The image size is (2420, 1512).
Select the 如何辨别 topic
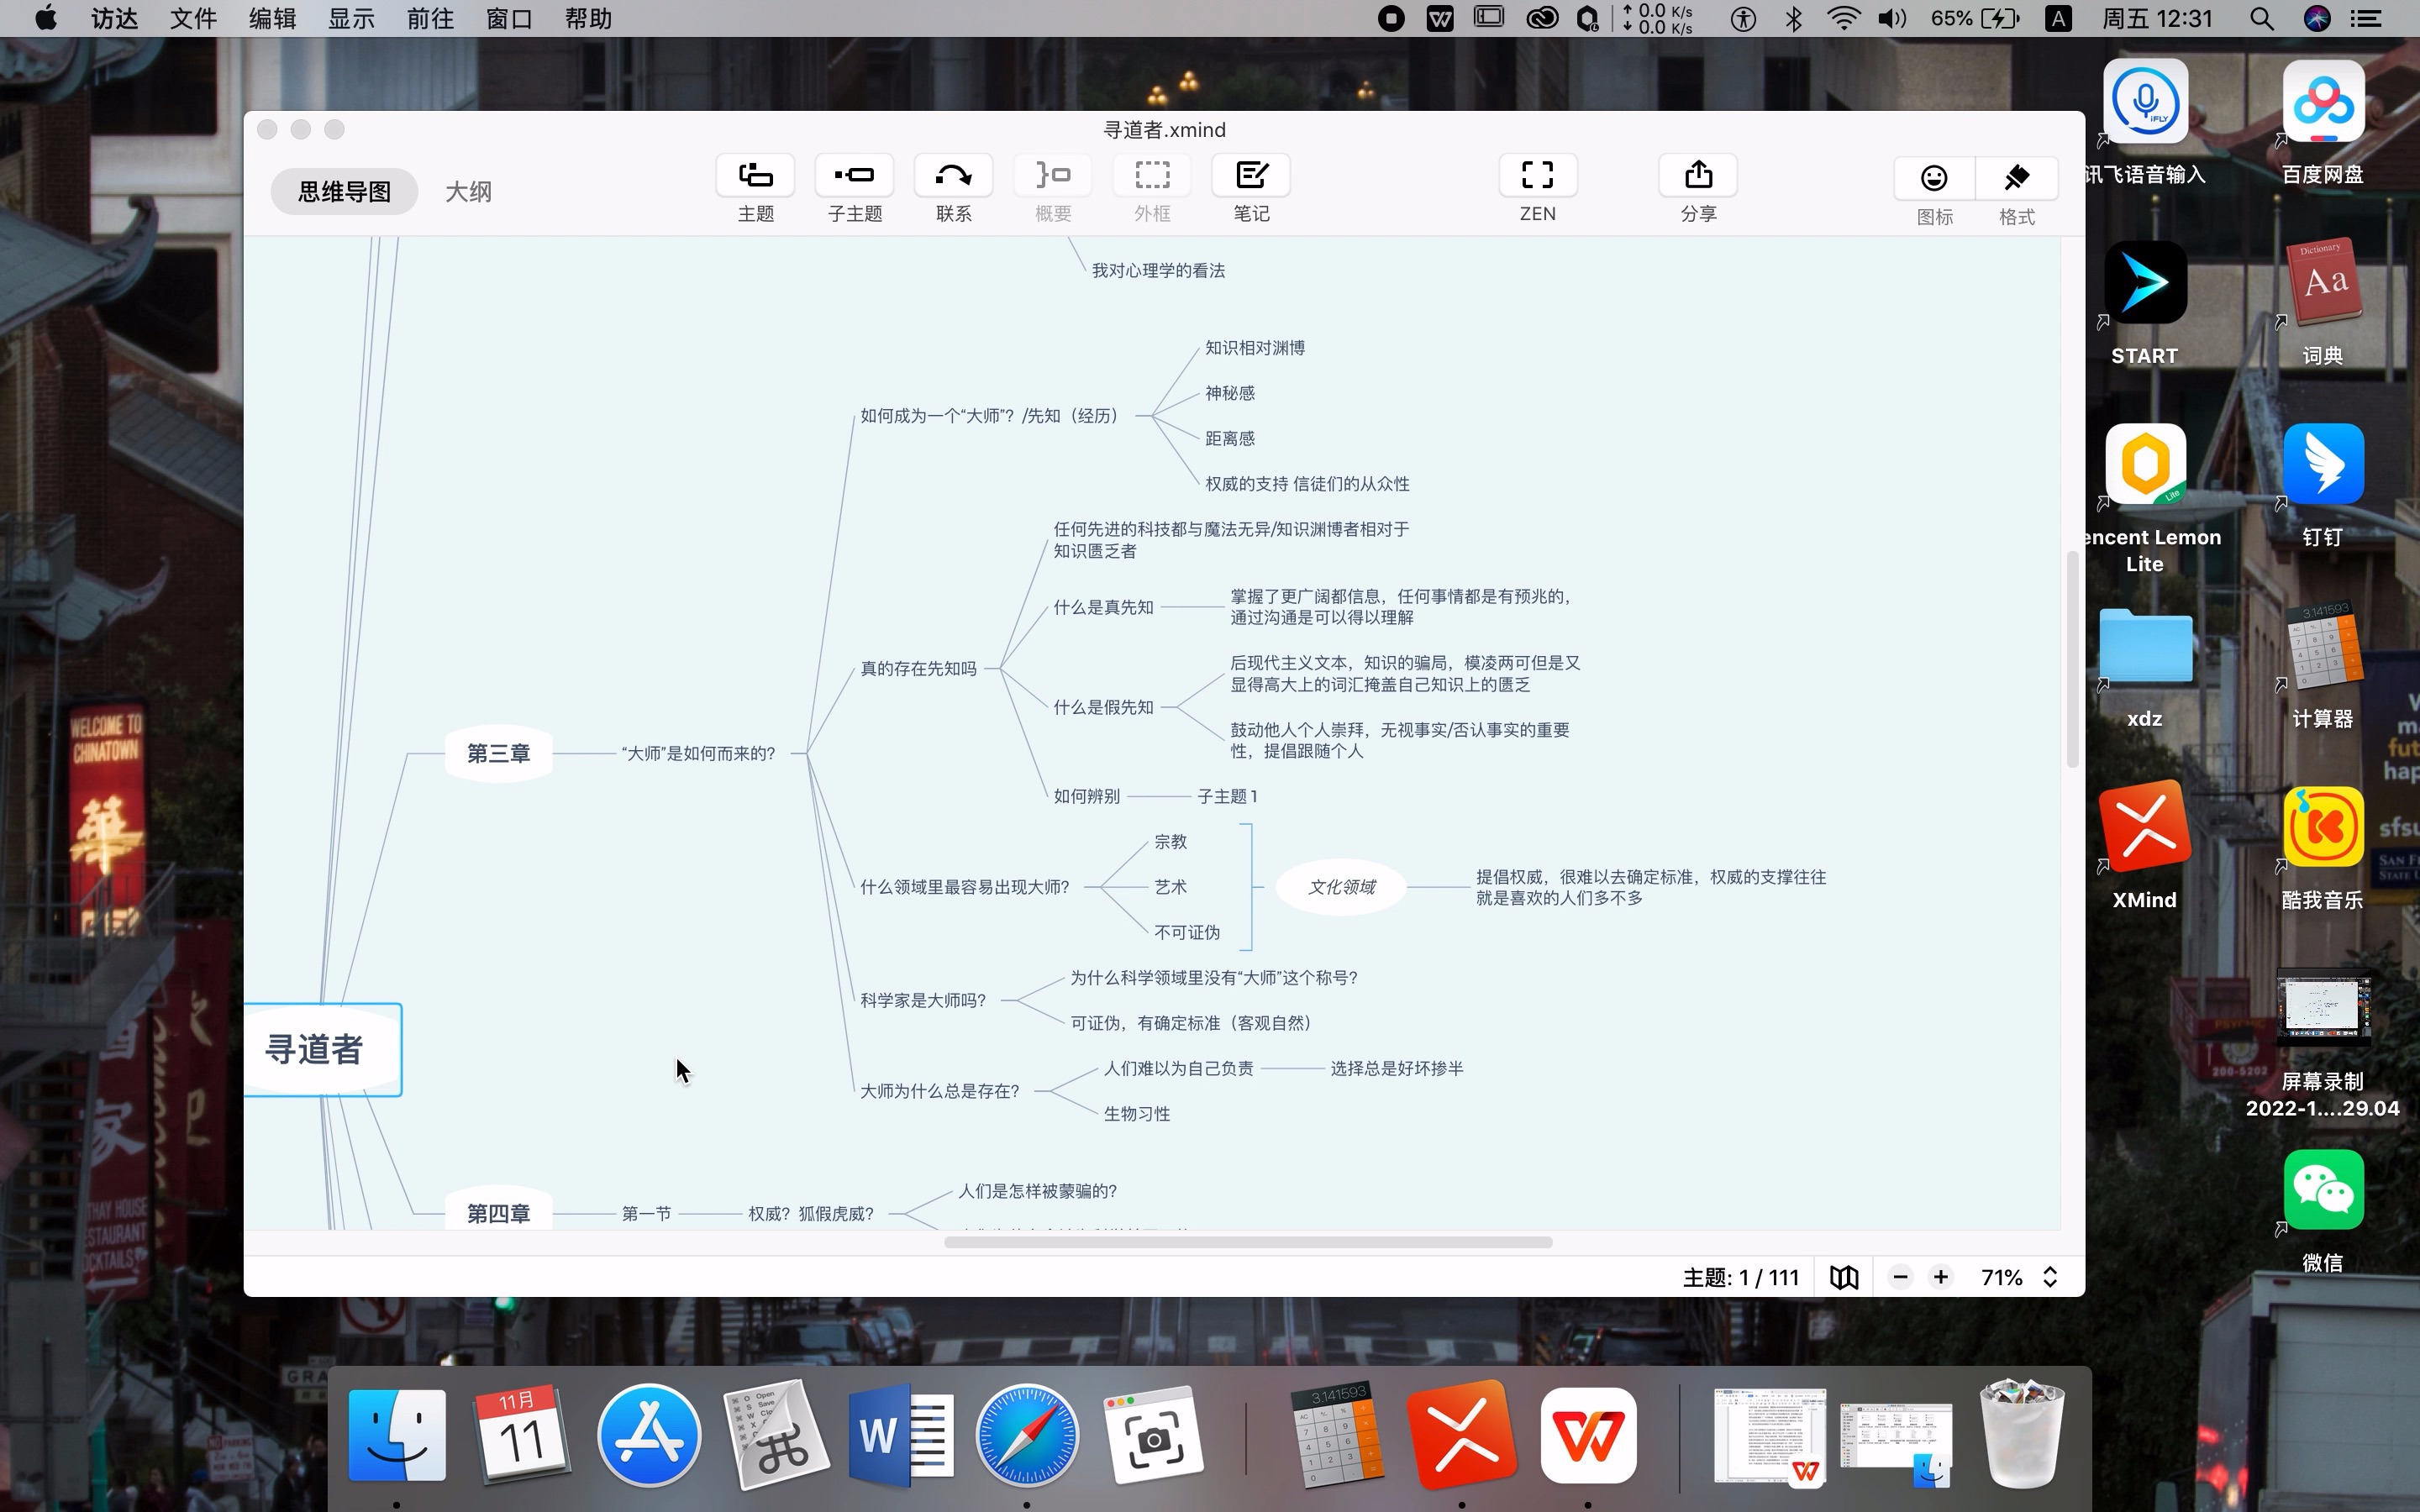[1086, 796]
